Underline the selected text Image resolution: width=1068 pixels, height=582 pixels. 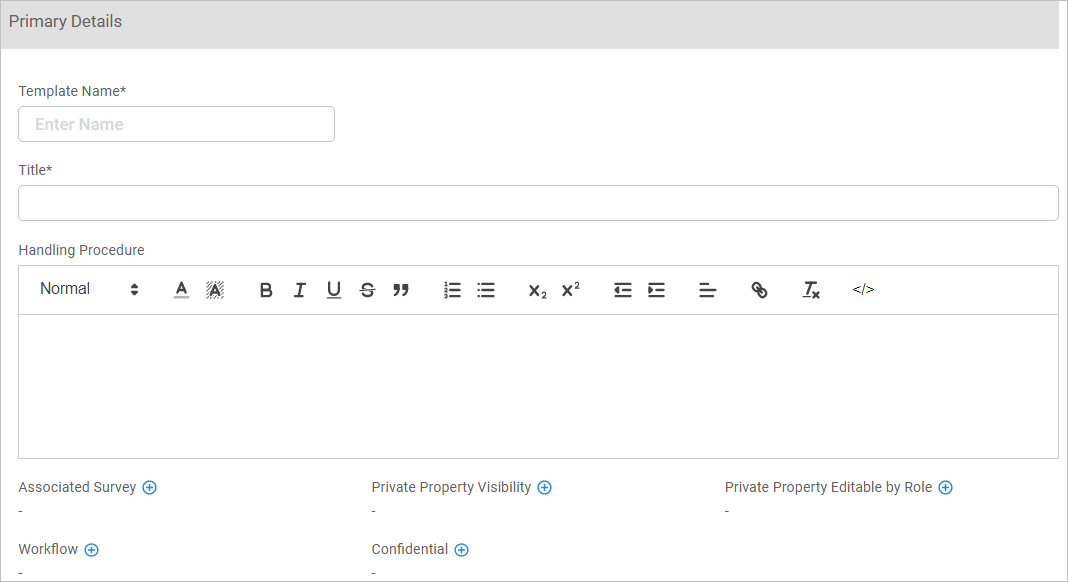tap(334, 290)
